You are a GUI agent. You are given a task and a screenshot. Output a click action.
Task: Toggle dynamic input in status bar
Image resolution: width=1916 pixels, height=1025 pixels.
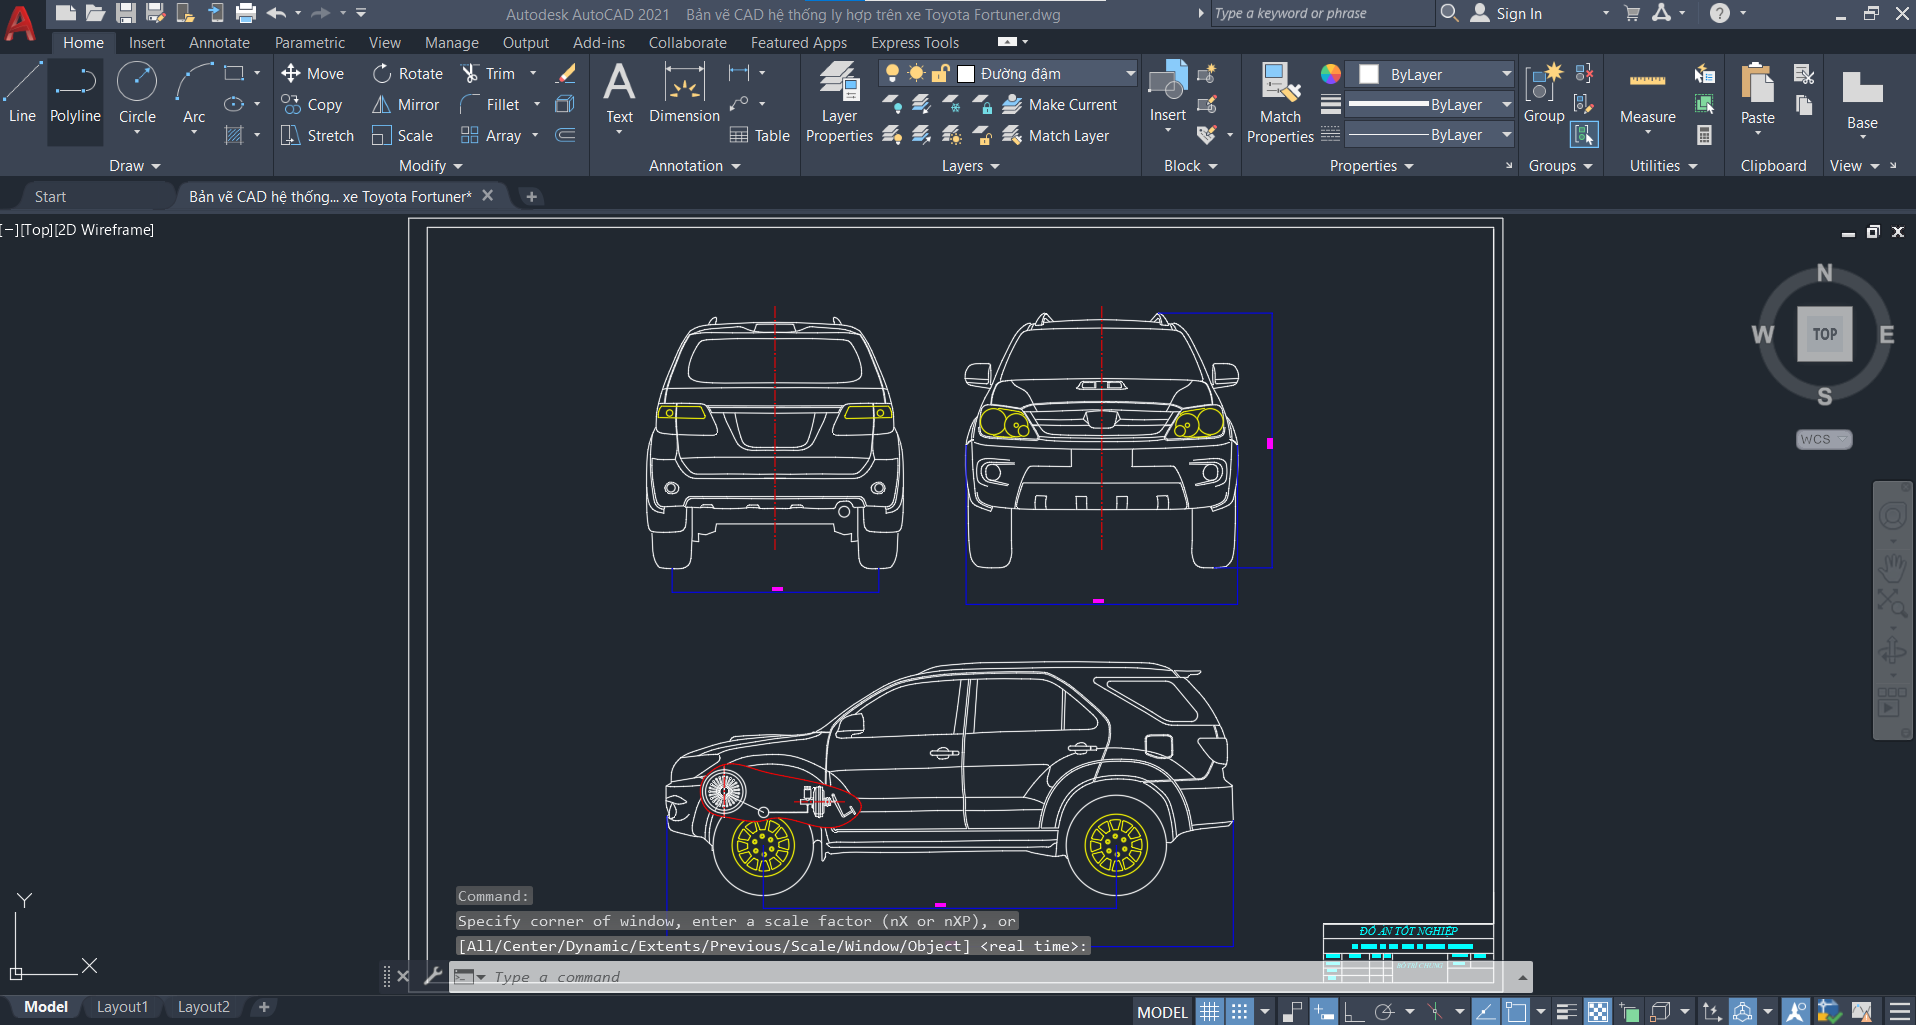[x=1323, y=1012]
